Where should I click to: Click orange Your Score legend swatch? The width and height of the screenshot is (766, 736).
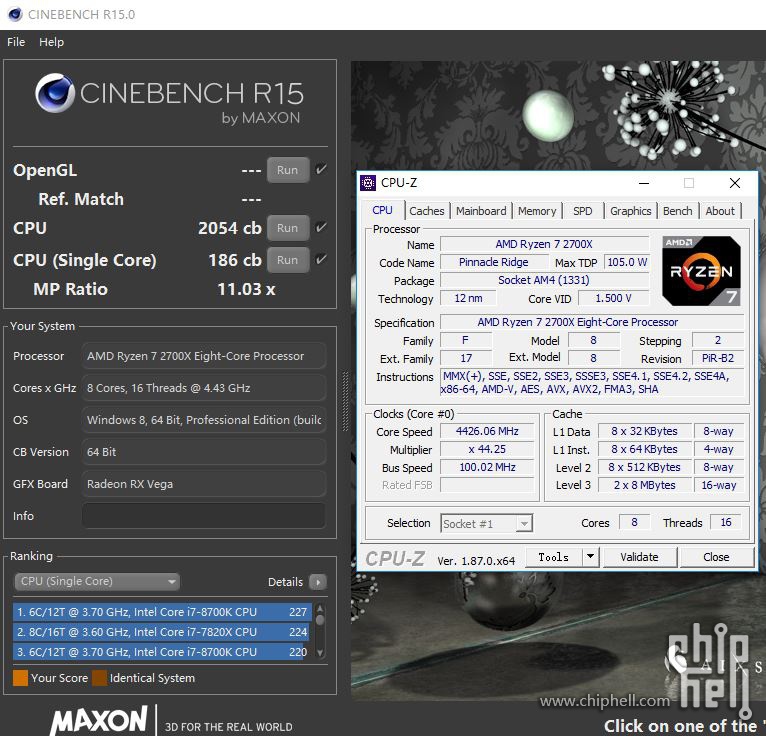[x=20, y=678]
